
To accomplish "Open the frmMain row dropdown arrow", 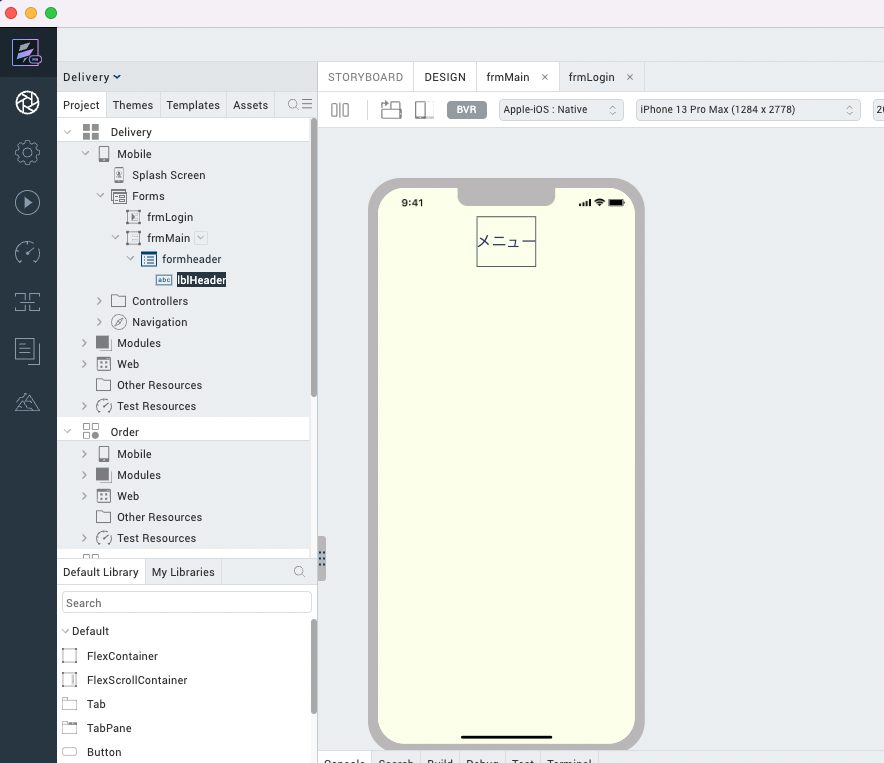I will (x=201, y=238).
